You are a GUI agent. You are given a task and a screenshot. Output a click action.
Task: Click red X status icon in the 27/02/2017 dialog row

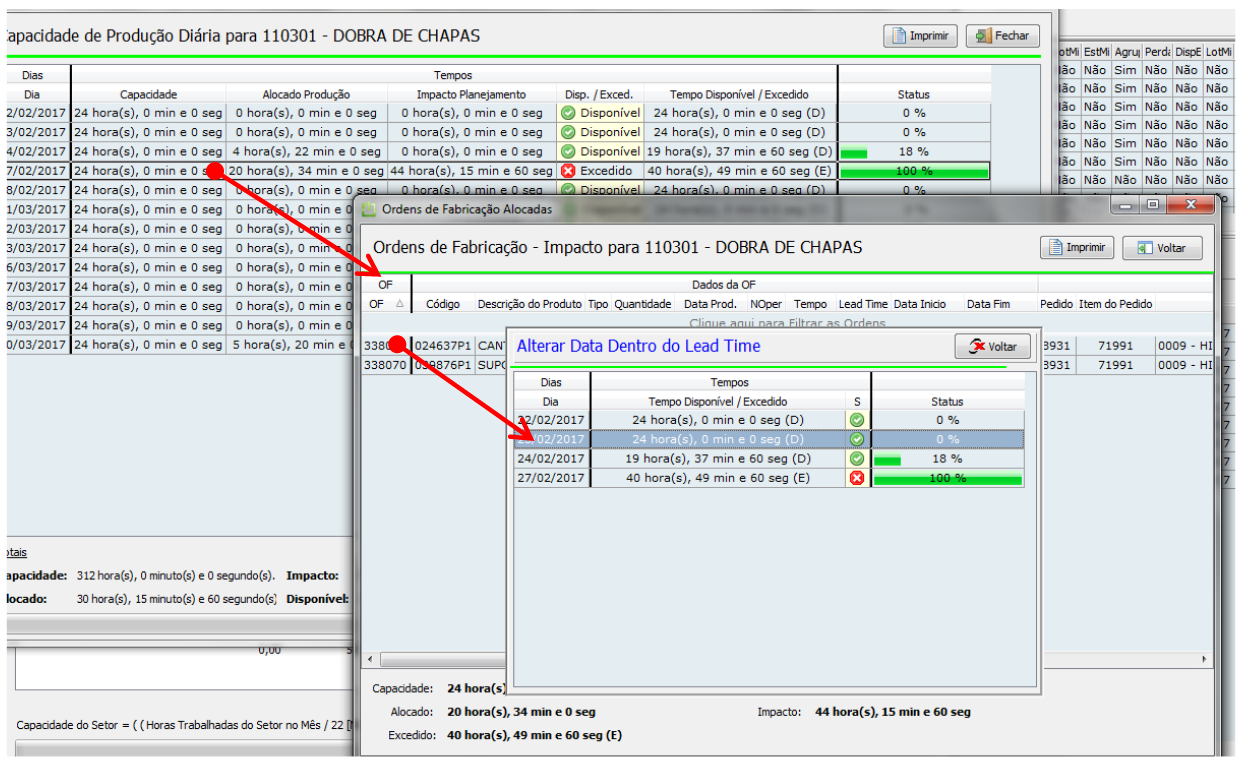(x=856, y=478)
